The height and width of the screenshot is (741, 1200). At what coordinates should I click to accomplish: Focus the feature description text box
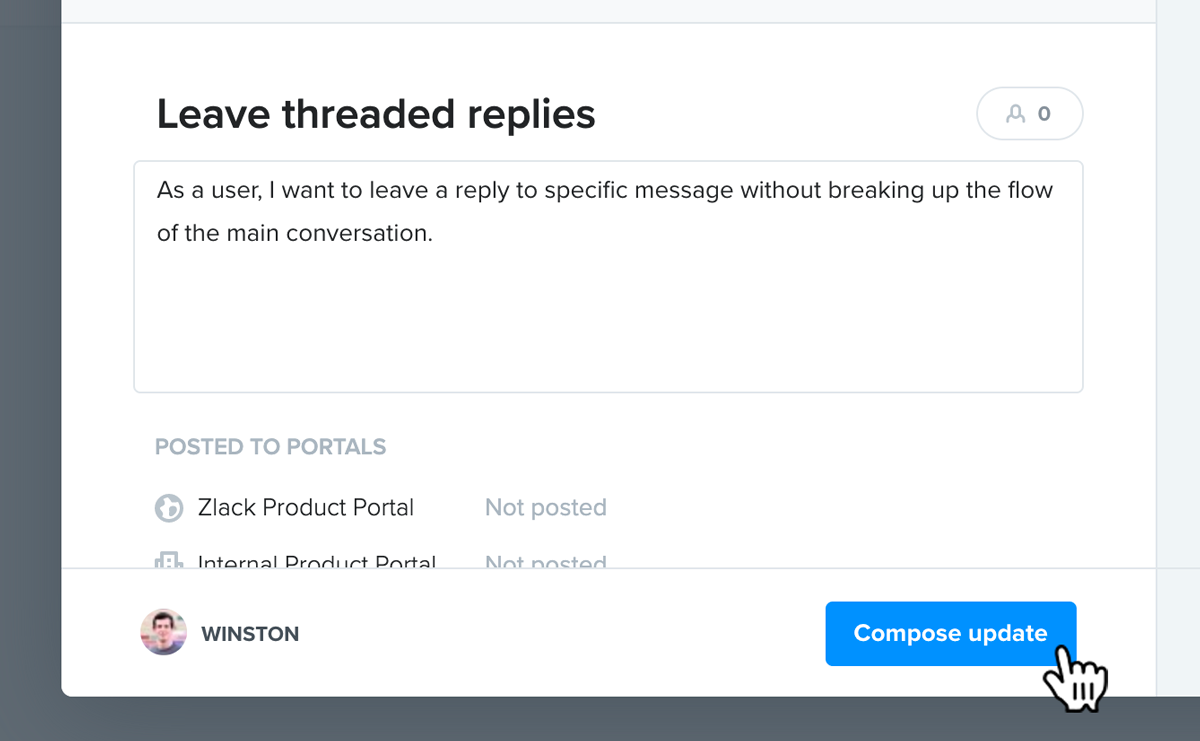(608, 276)
